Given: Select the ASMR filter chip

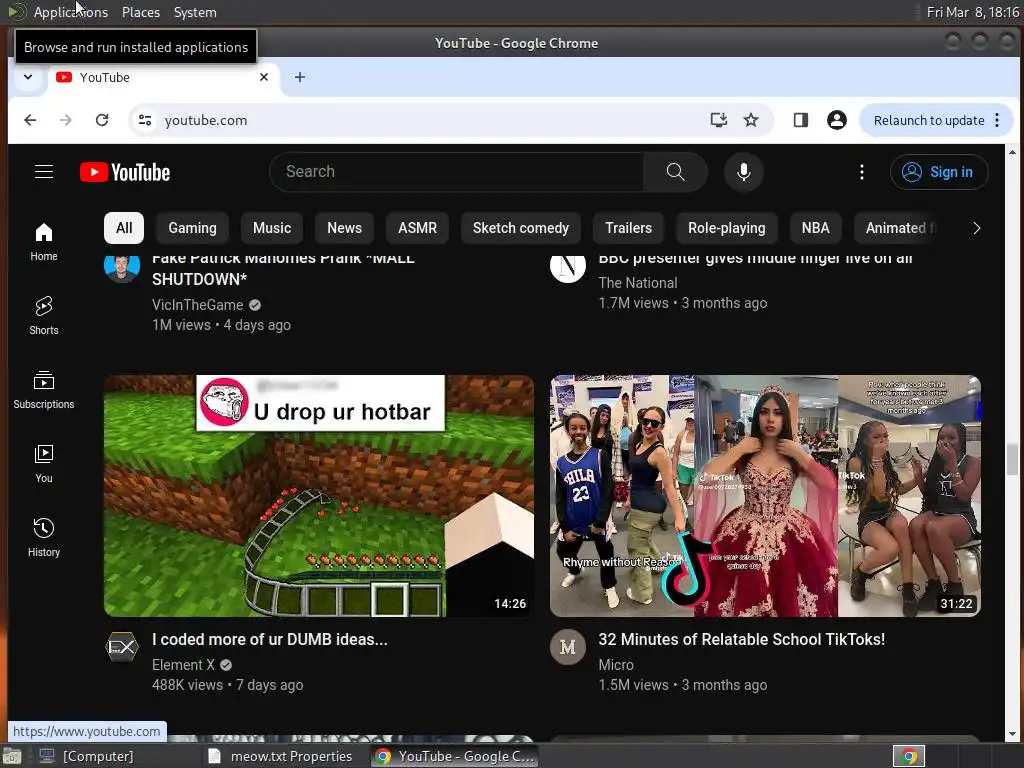Looking at the screenshot, I should [x=417, y=228].
